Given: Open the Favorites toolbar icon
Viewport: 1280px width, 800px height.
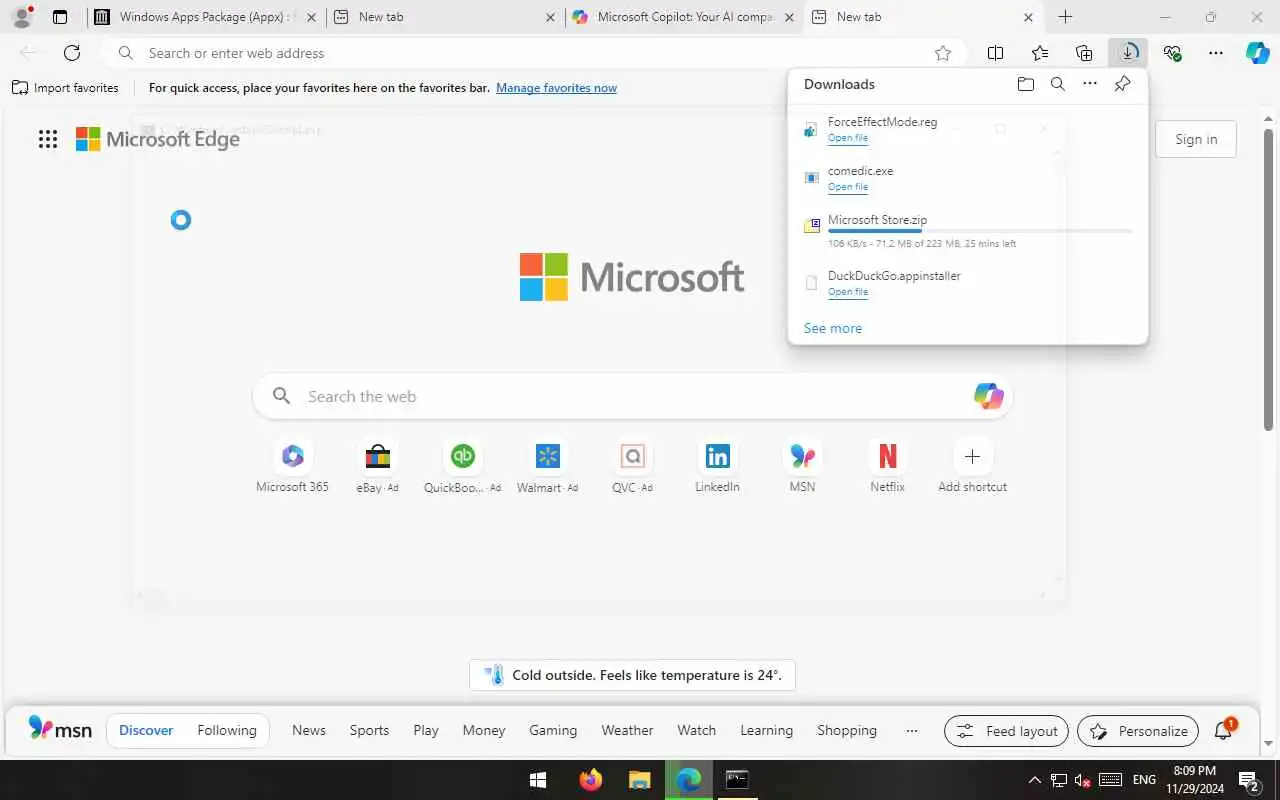Looking at the screenshot, I should (1040, 53).
